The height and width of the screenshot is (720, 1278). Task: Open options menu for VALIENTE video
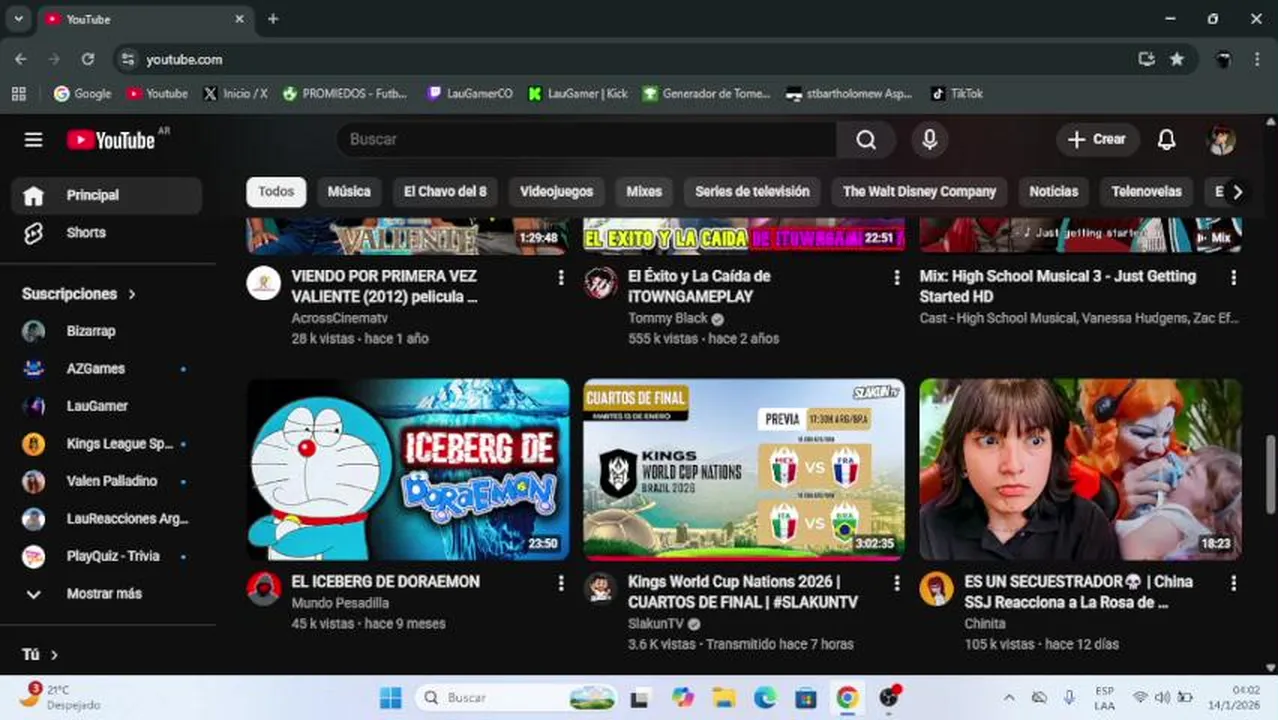(x=561, y=278)
